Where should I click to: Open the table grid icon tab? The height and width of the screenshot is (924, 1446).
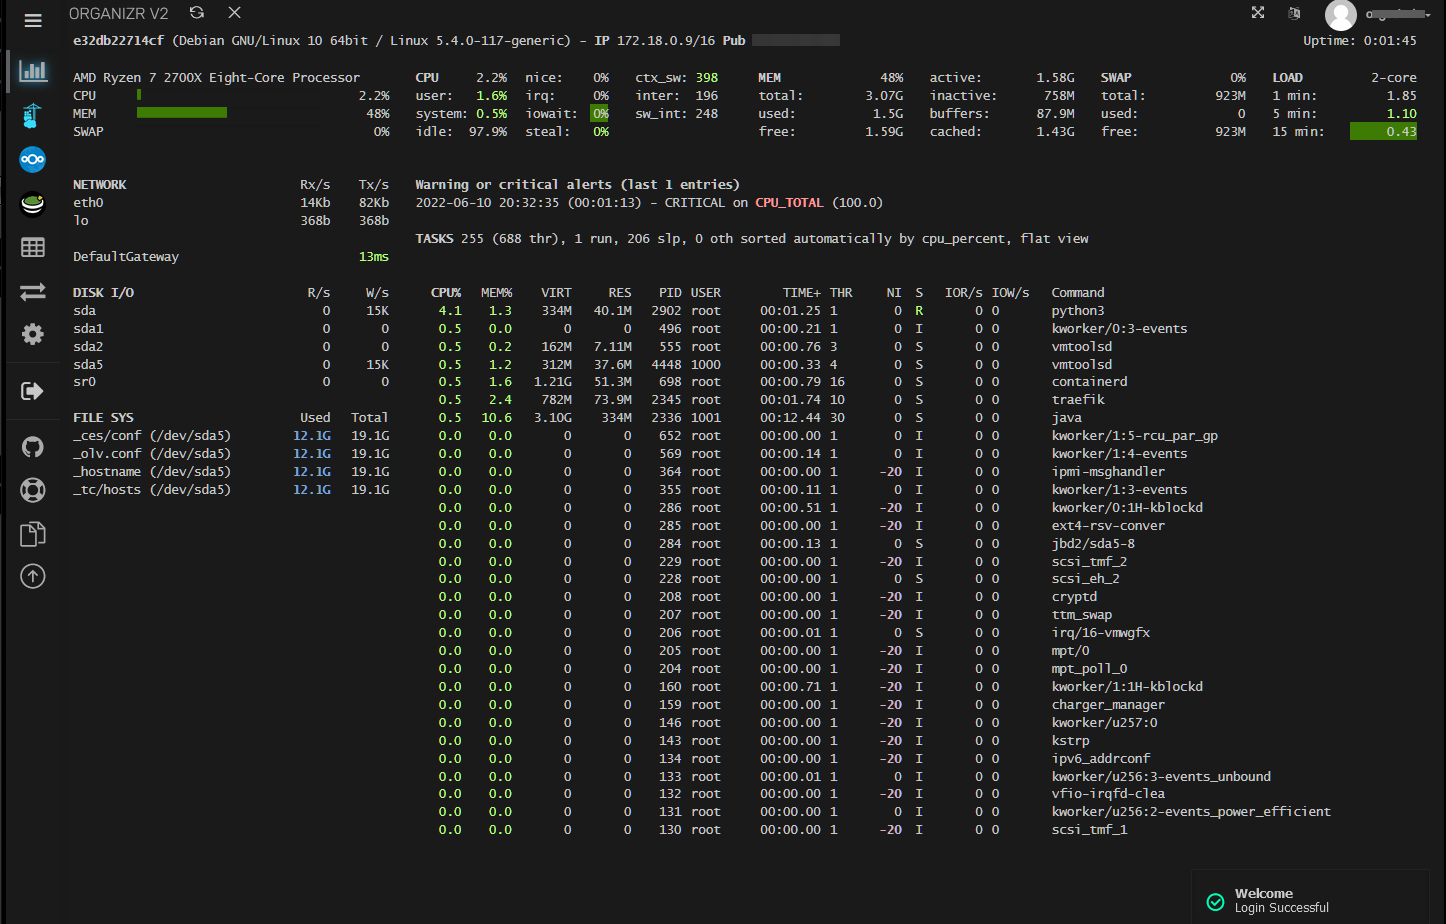pos(33,247)
